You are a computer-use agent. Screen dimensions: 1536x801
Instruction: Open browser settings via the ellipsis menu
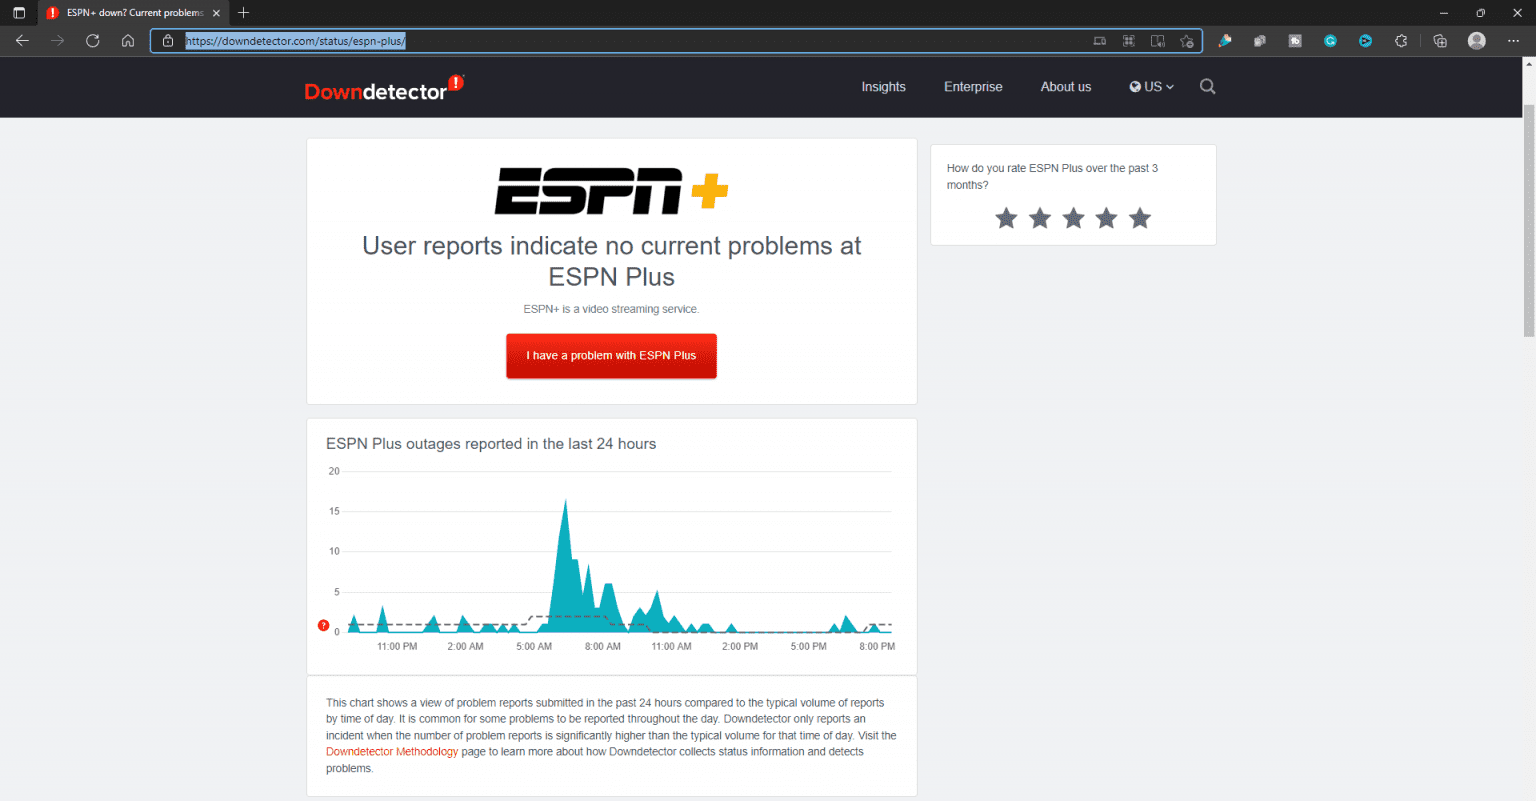(1513, 41)
